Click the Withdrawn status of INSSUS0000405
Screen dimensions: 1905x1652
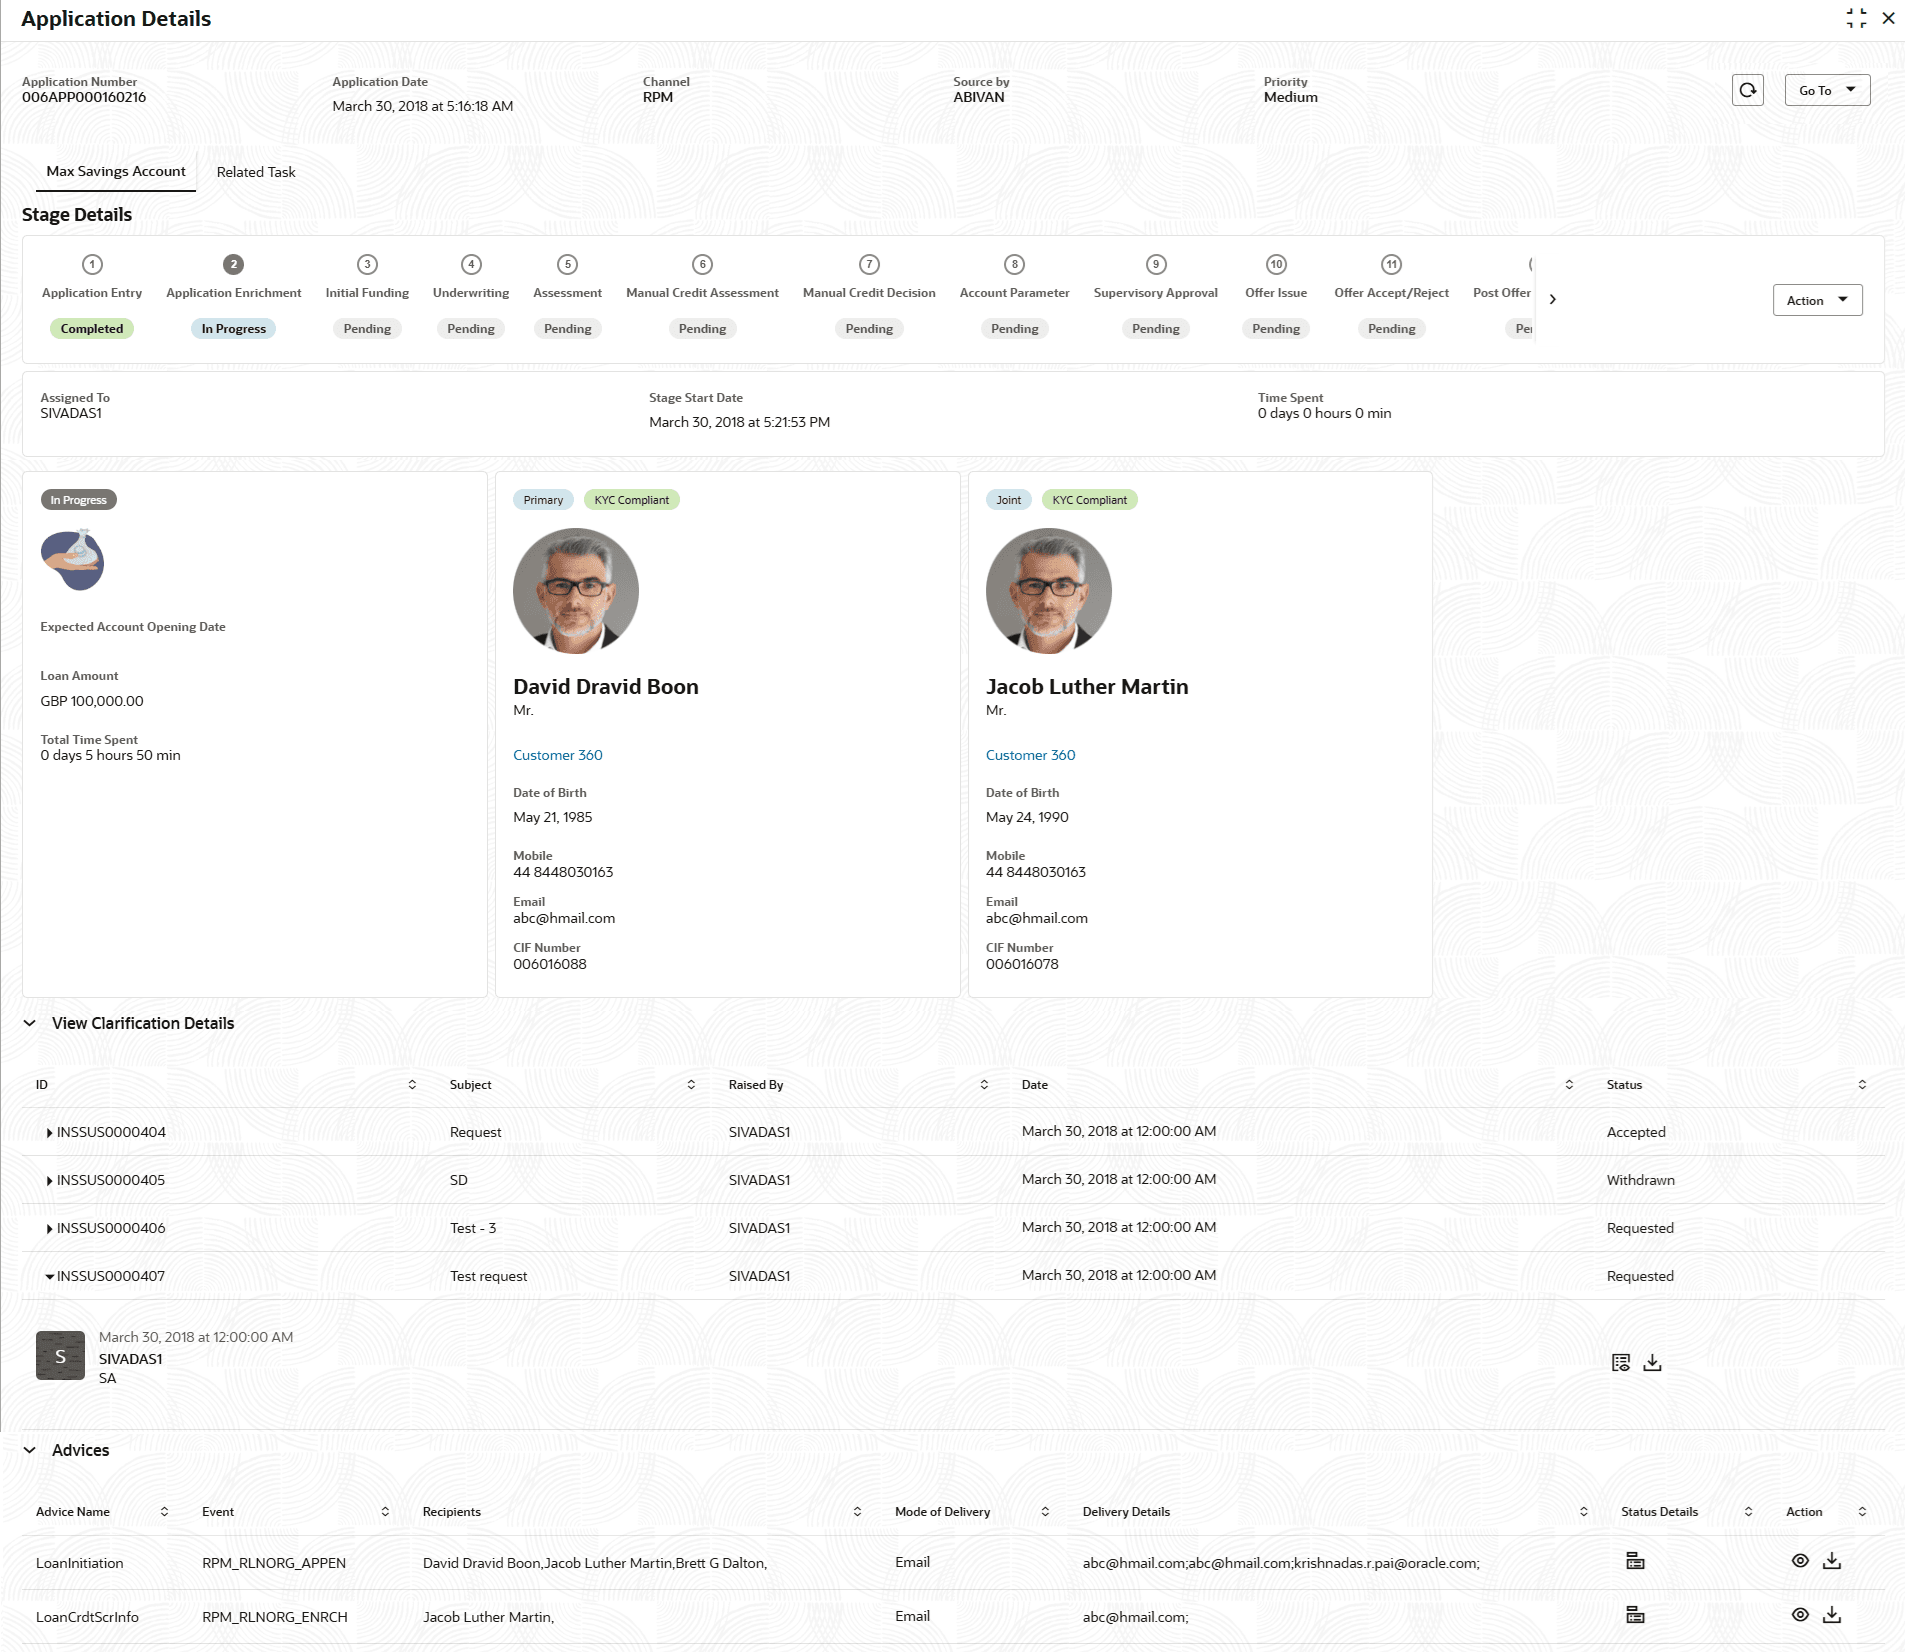(1640, 1180)
